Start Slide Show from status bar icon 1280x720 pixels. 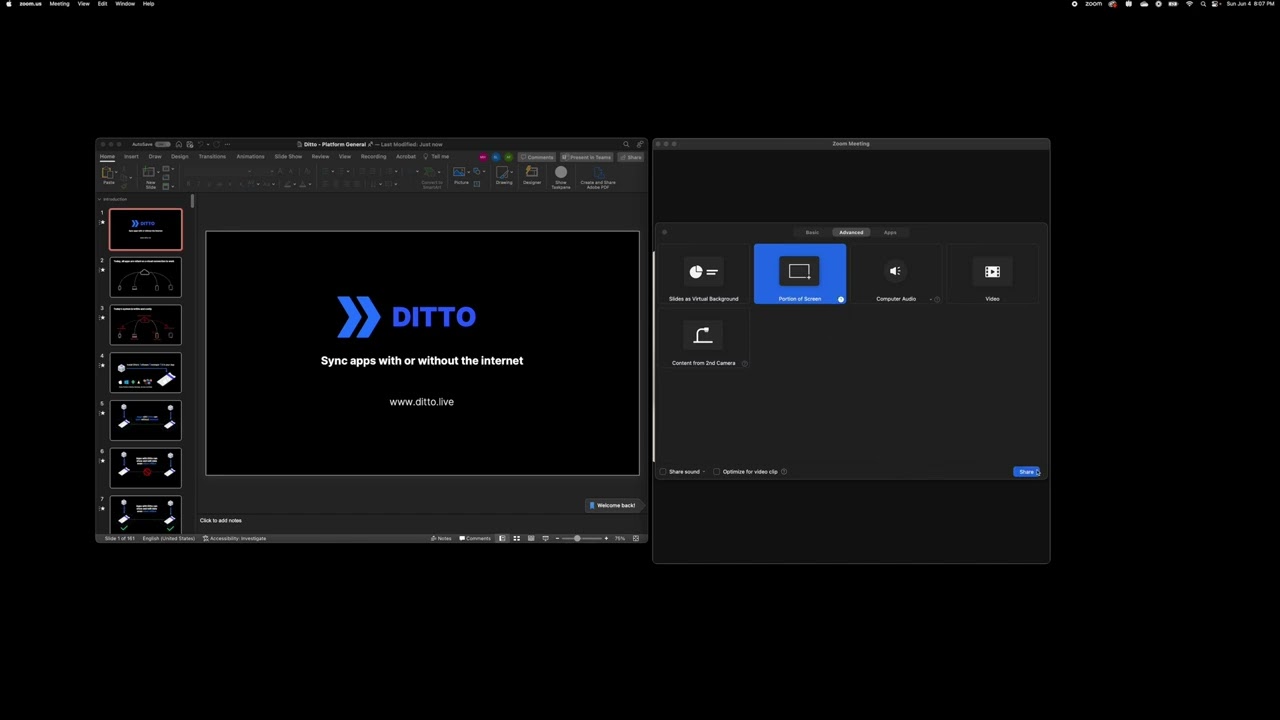tap(545, 538)
